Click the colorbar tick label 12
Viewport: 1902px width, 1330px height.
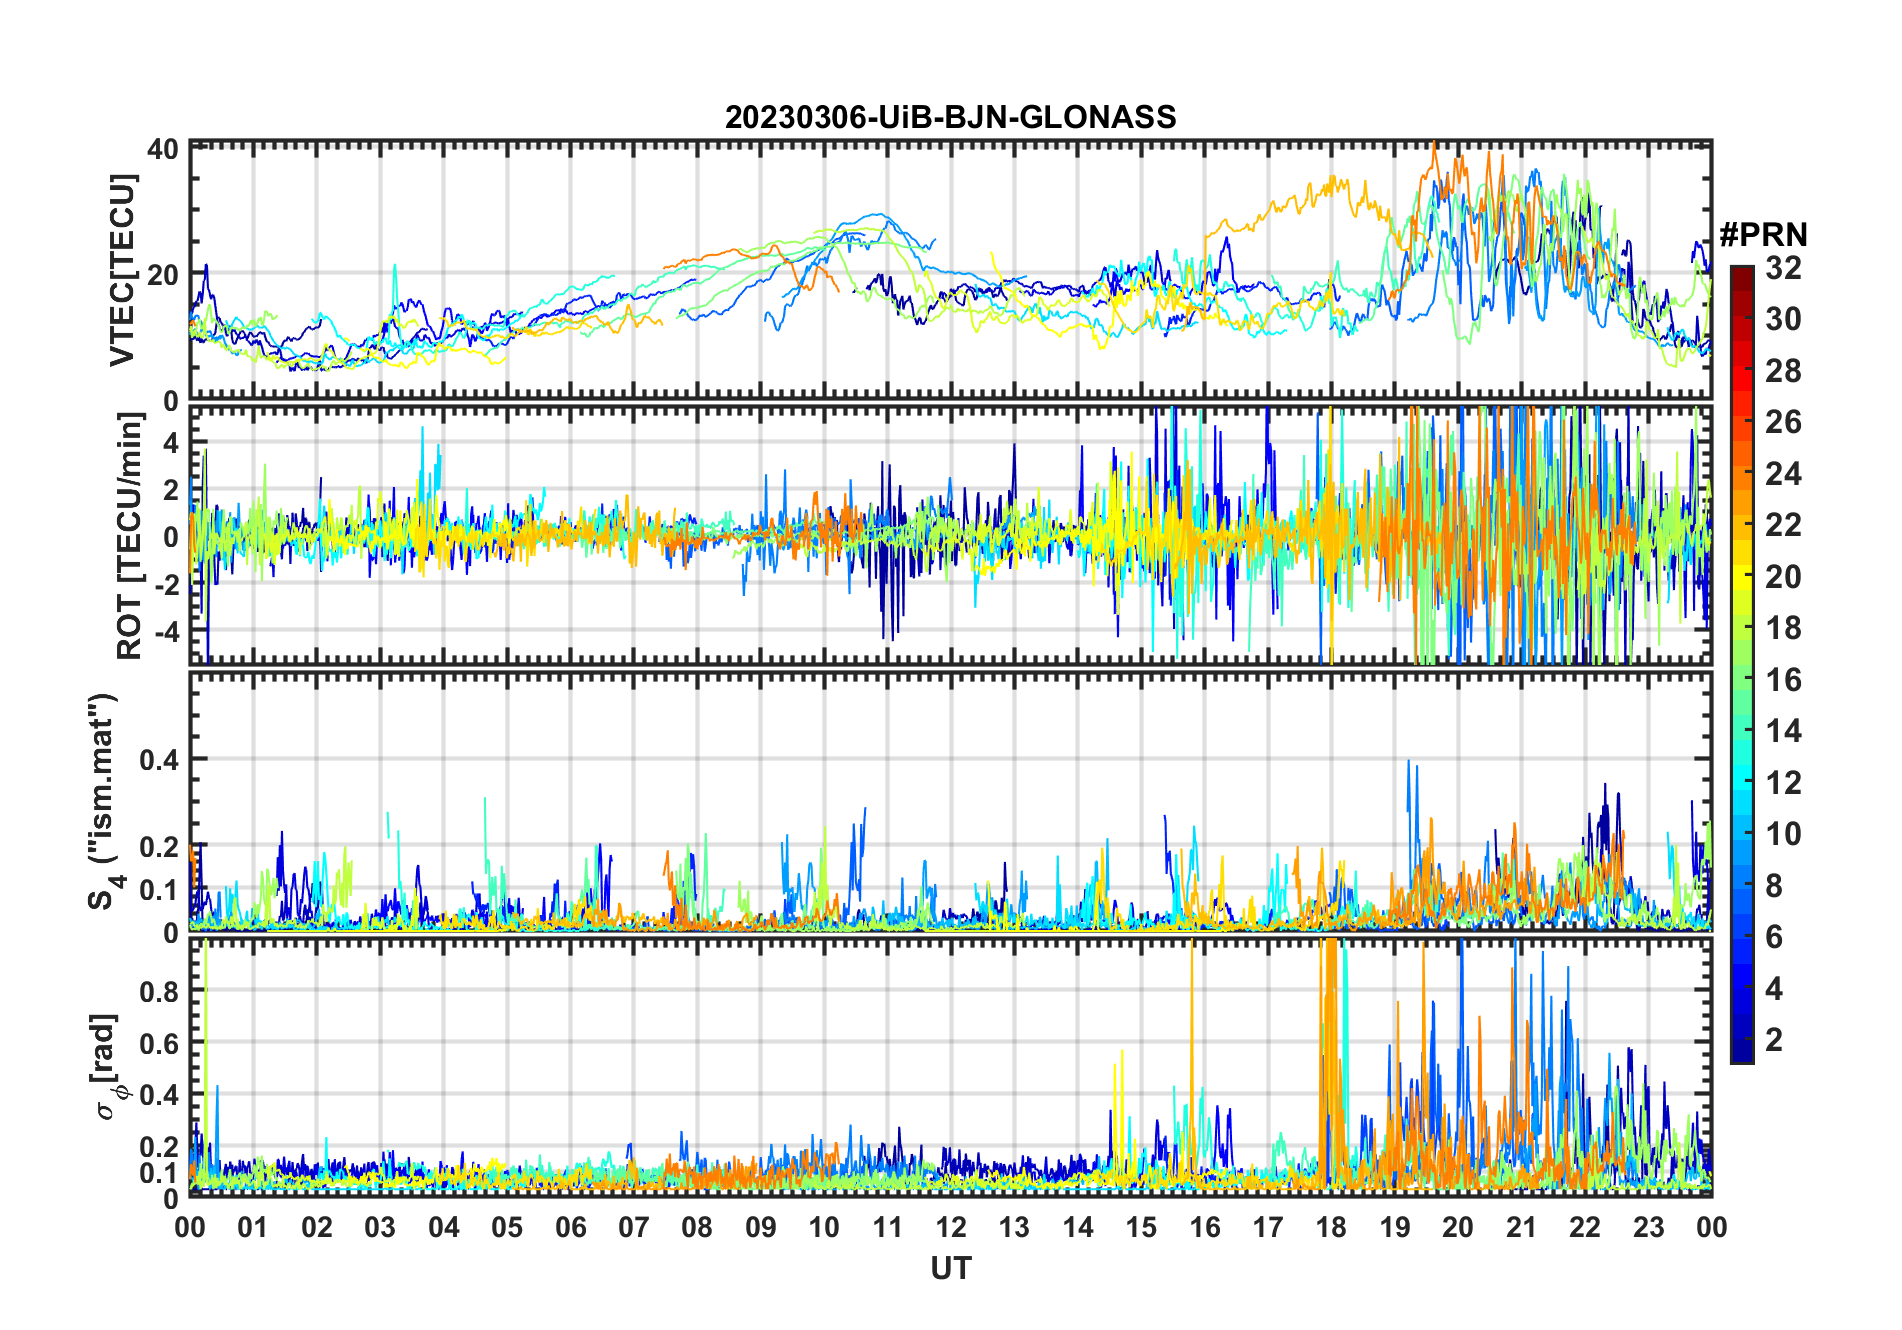click(1783, 783)
